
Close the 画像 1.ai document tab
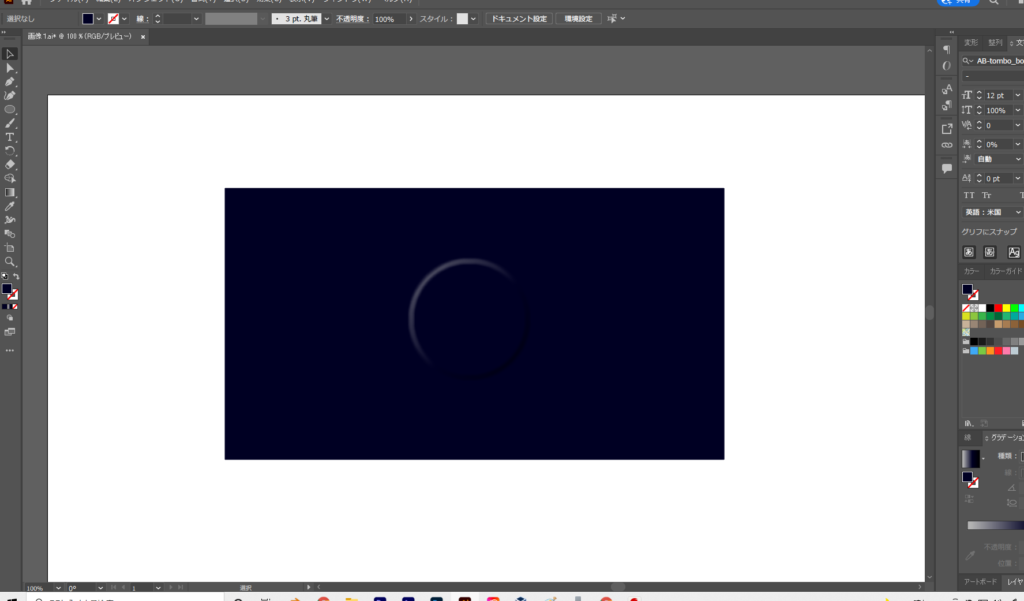click(x=143, y=37)
